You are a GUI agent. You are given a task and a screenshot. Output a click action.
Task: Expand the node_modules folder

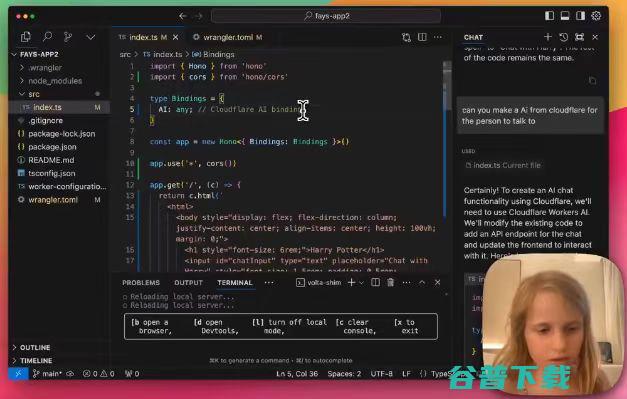(55, 81)
